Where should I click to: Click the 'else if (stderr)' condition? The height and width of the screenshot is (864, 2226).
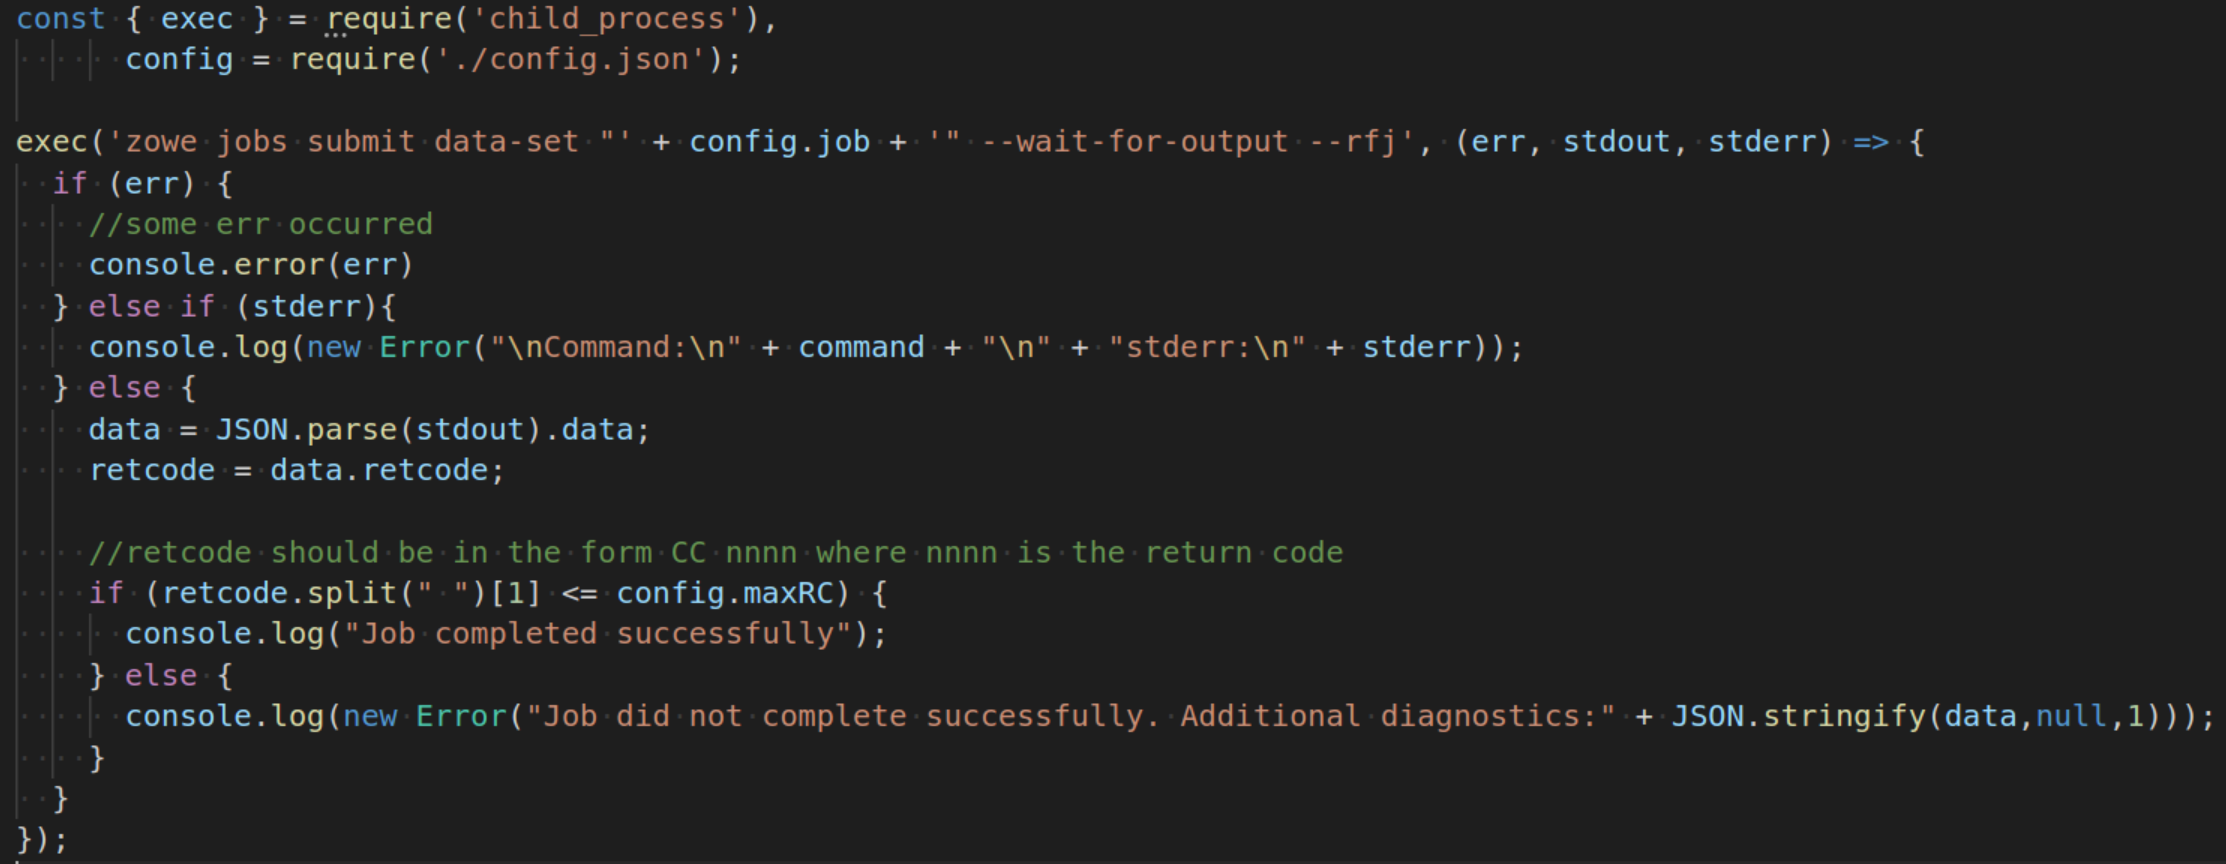coord(241,306)
